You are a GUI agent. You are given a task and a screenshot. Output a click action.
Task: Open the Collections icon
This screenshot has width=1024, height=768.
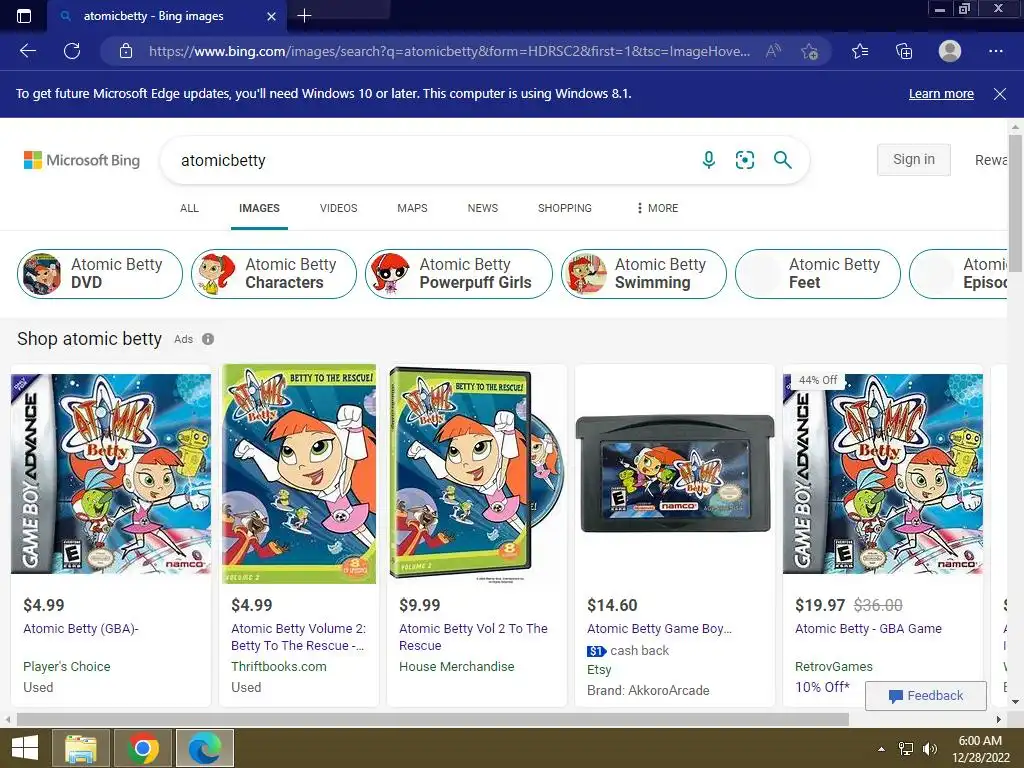pos(904,51)
